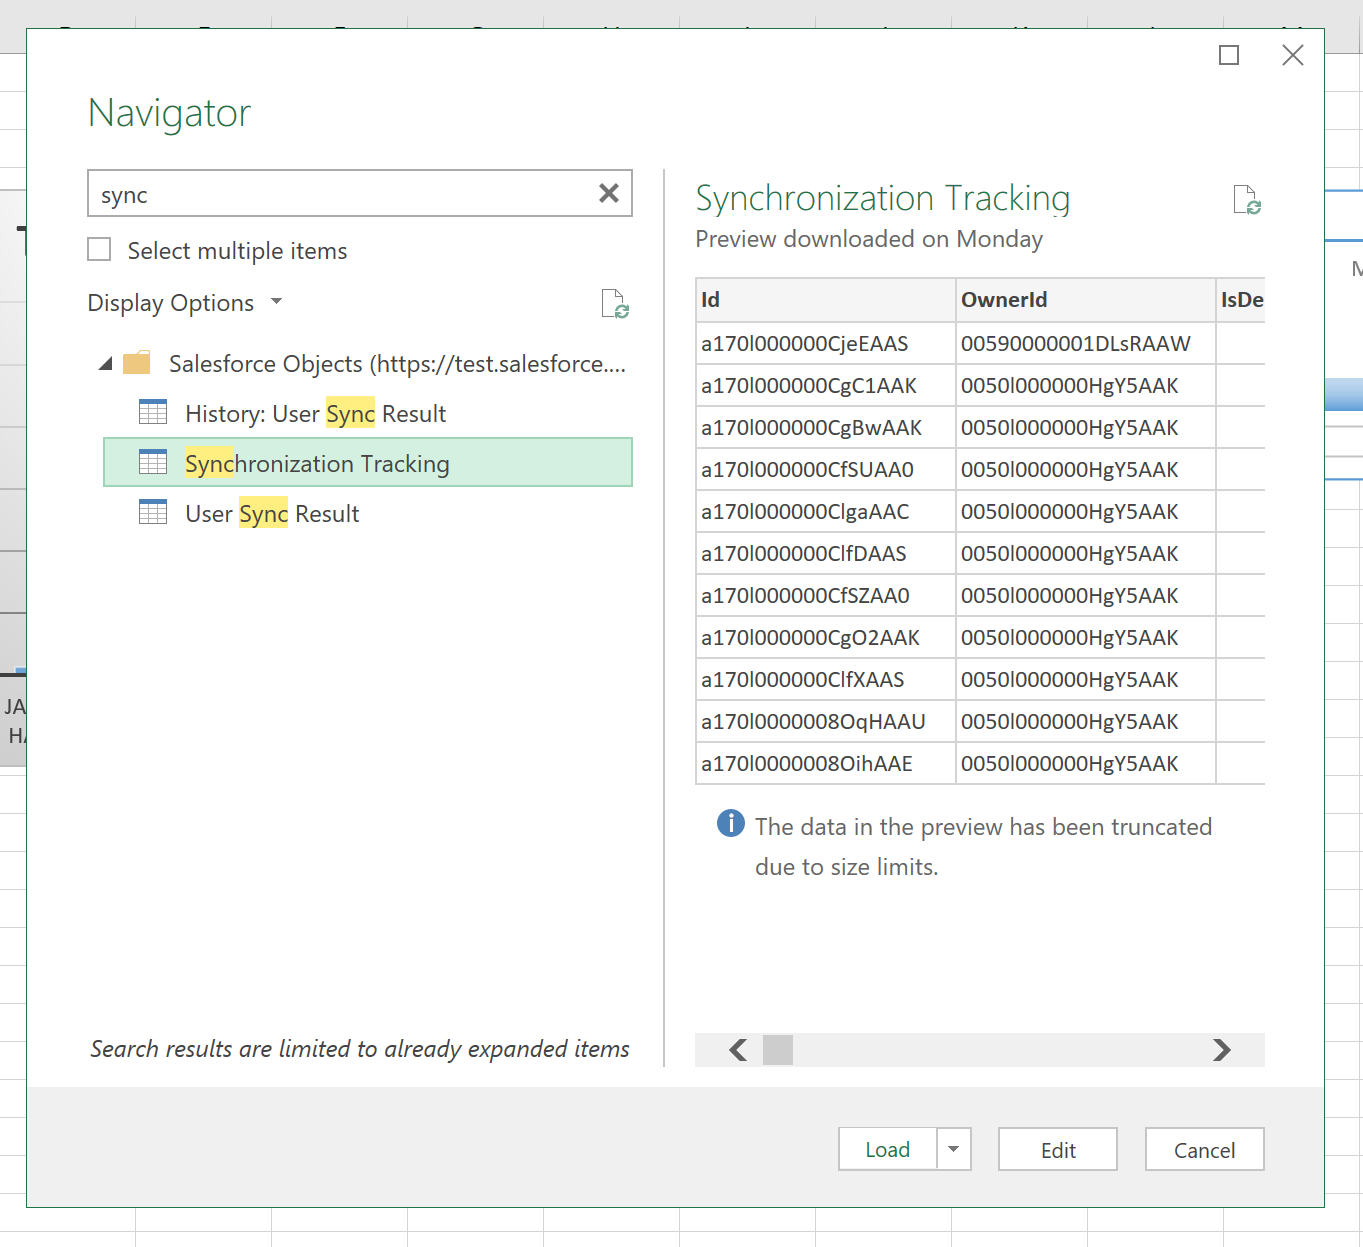The image size is (1363, 1247).
Task: Click cell a170l000000CgO2AAK
Action: pyautogui.click(x=826, y=638)
